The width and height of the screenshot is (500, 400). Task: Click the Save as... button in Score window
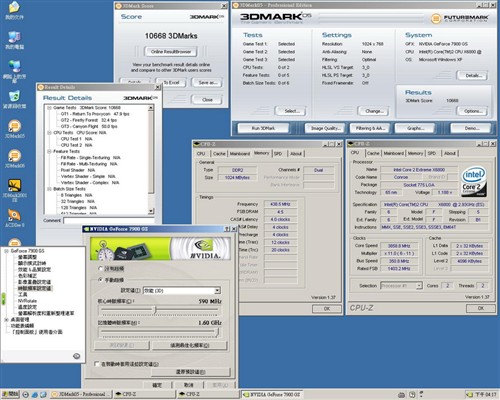point(207,83)
